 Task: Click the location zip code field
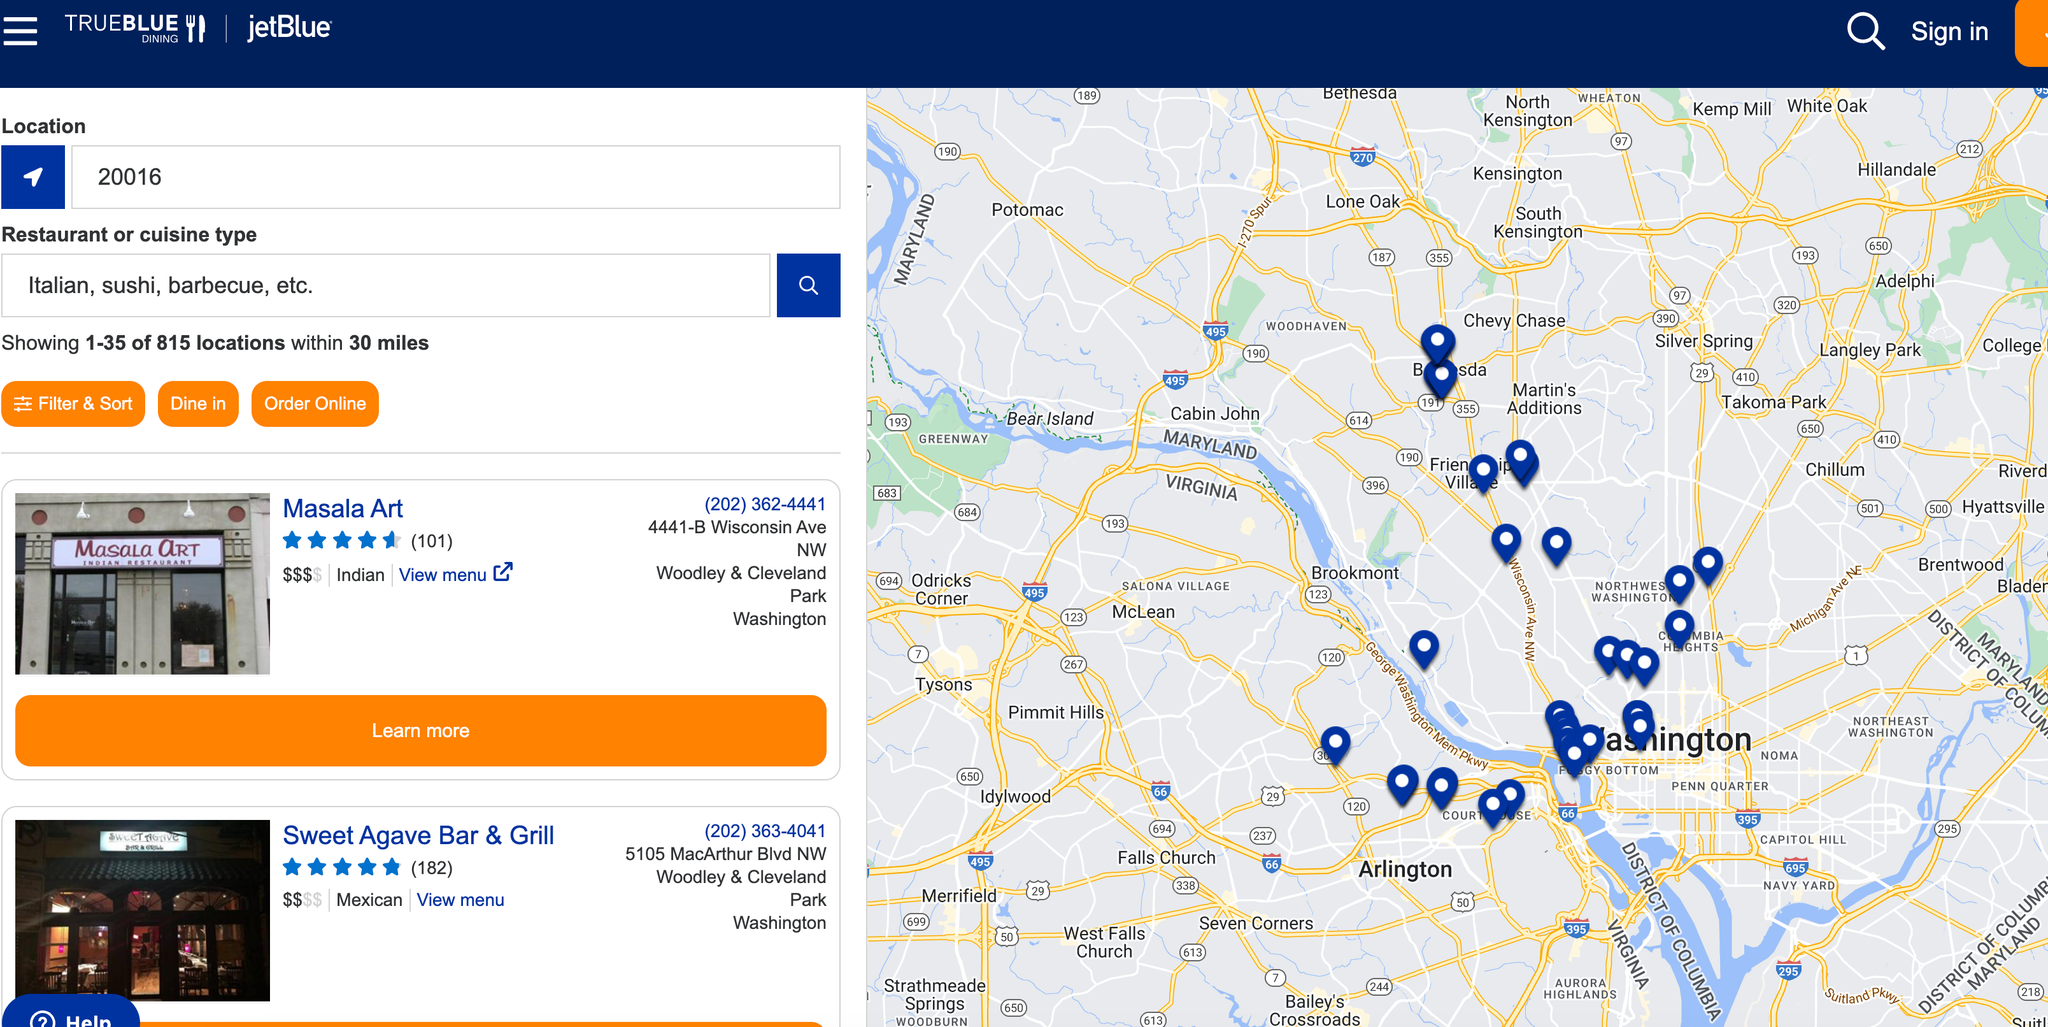pyautogui.click(x=456, y=177)
